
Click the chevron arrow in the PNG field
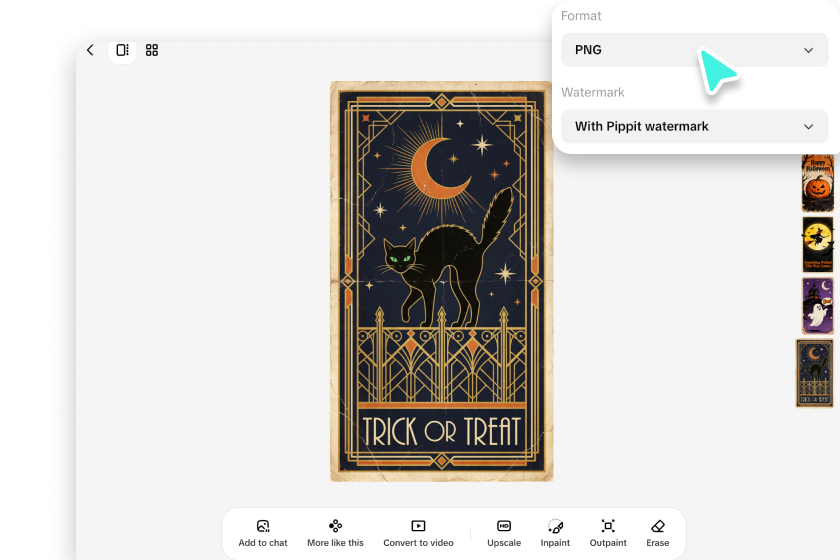(x=809, y=50)
